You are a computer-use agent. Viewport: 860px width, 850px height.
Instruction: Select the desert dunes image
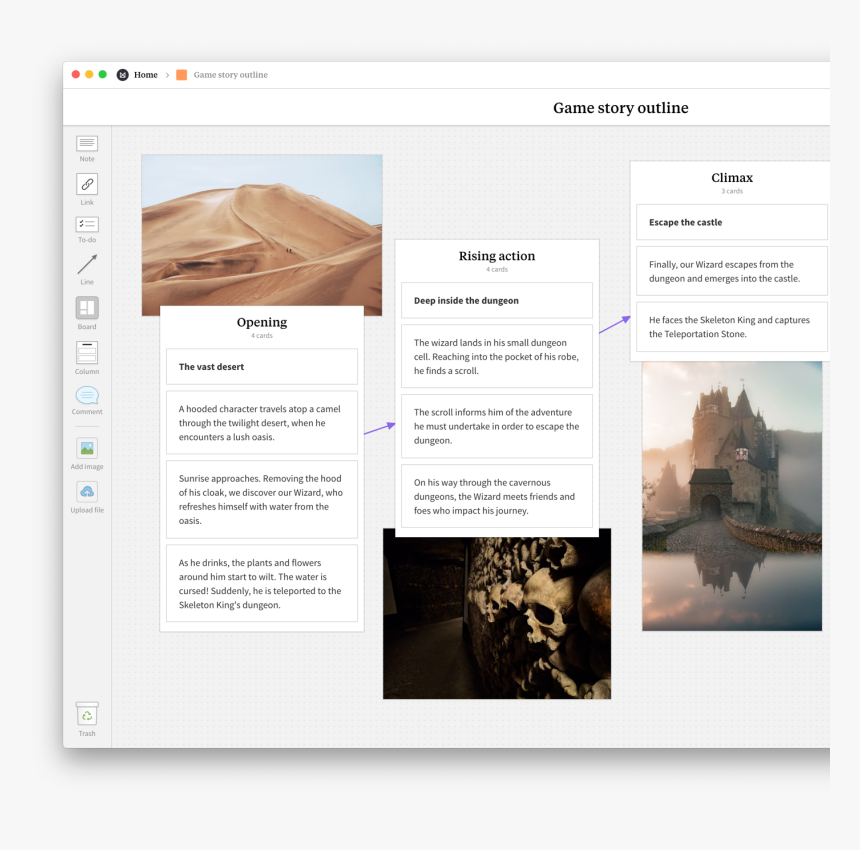261,230
